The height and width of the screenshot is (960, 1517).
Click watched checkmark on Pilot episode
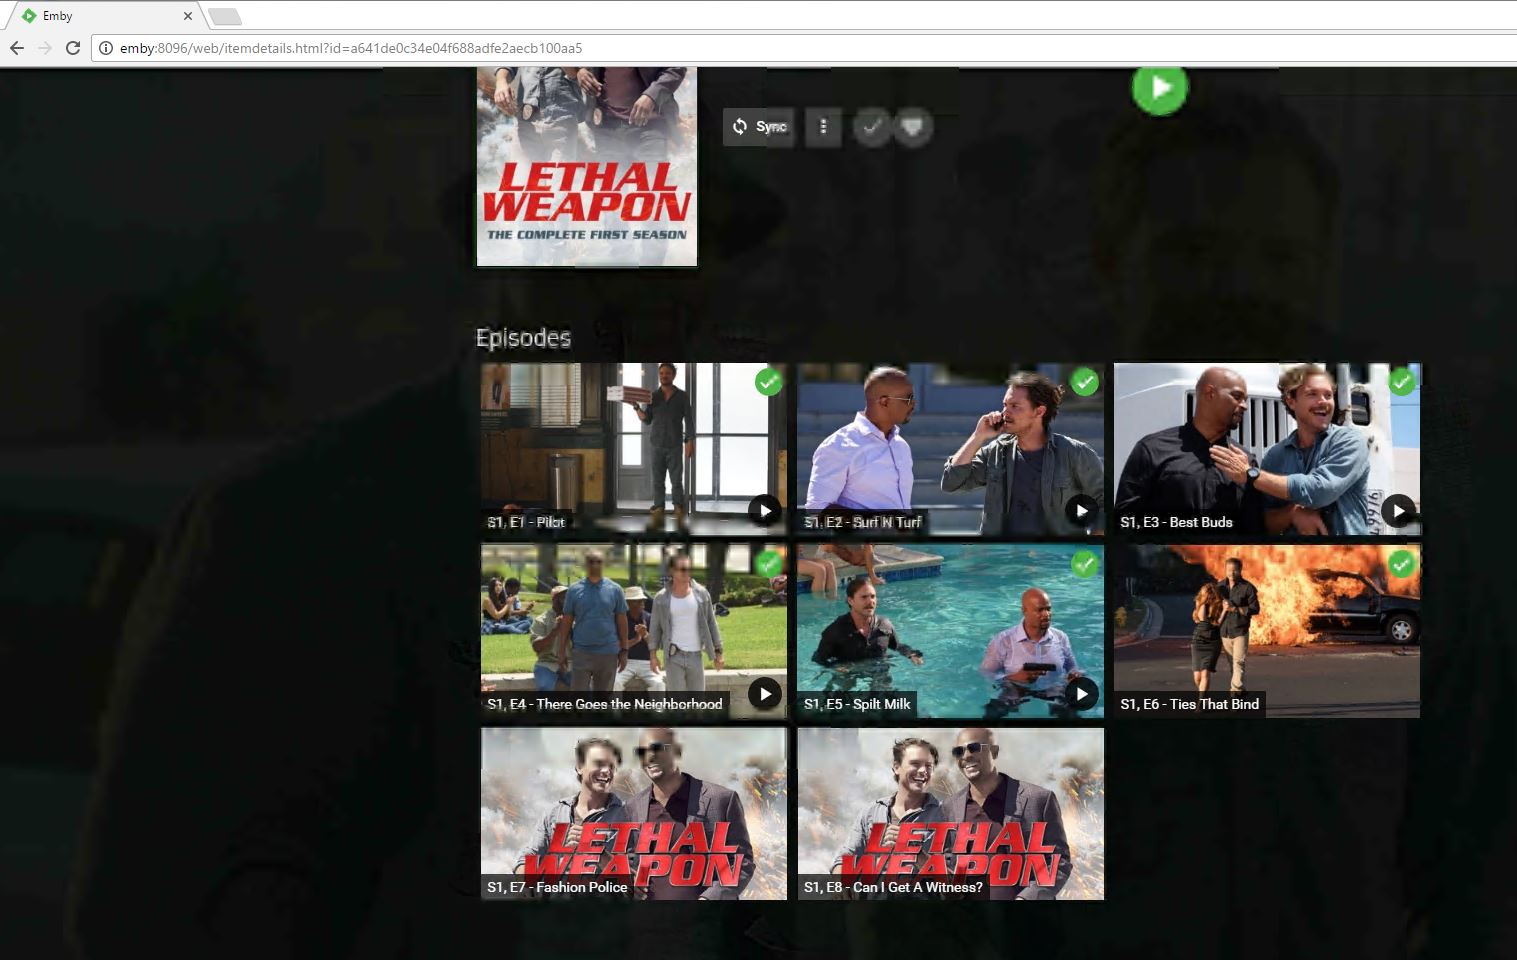click(x=768, y=381)
